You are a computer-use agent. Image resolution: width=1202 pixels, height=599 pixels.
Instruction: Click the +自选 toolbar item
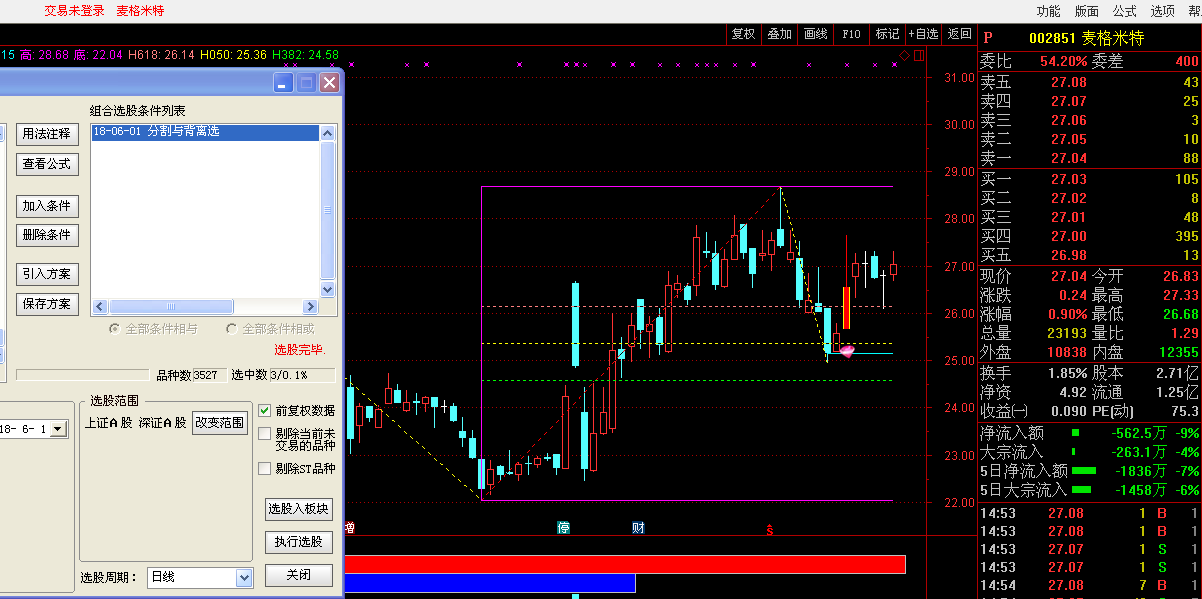[923, 34]
